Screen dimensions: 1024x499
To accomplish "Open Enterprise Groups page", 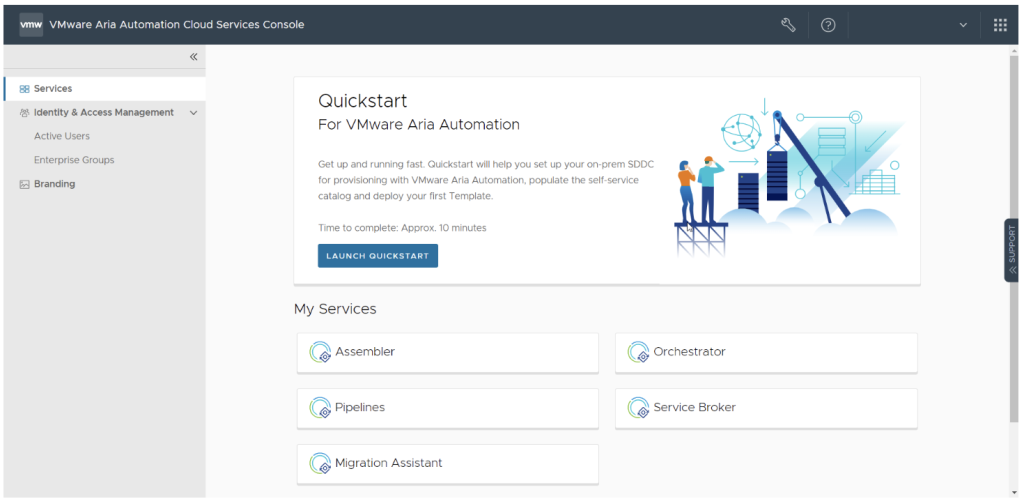I will 74,160.
